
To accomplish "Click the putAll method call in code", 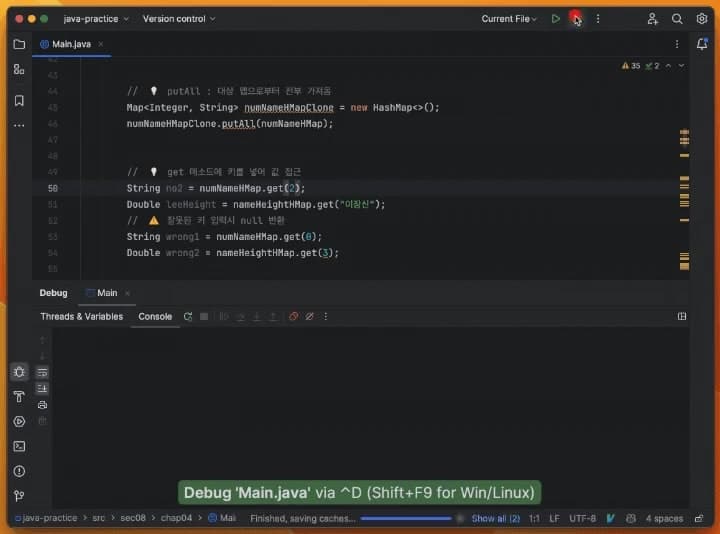I will [238, 124].
